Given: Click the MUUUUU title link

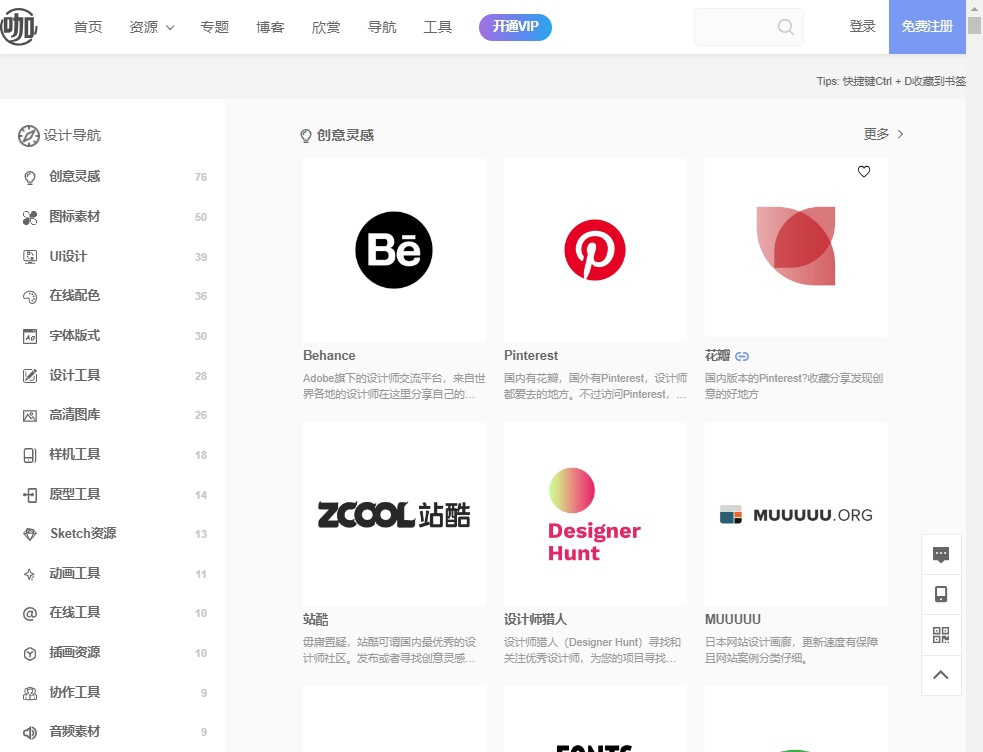Looking at the screenshot, I should [x=733, y=620].
